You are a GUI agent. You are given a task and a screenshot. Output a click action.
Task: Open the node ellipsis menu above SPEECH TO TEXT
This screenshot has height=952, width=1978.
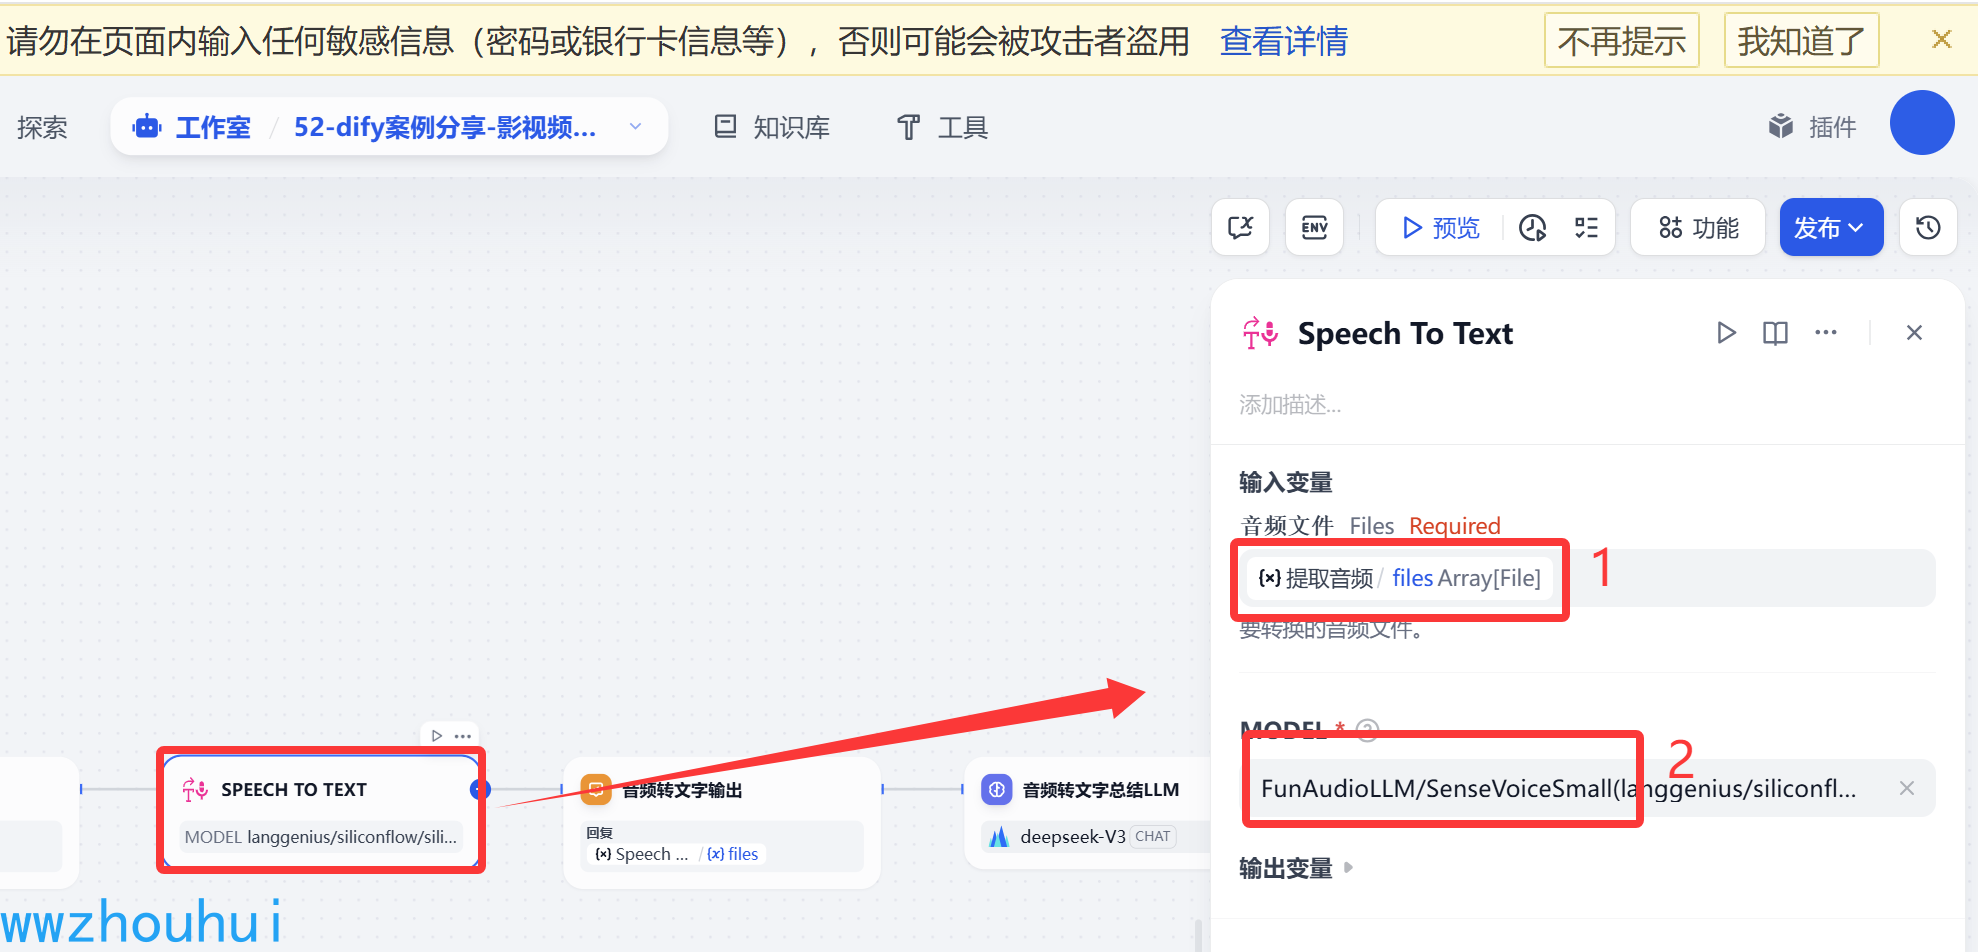(463, 736)
